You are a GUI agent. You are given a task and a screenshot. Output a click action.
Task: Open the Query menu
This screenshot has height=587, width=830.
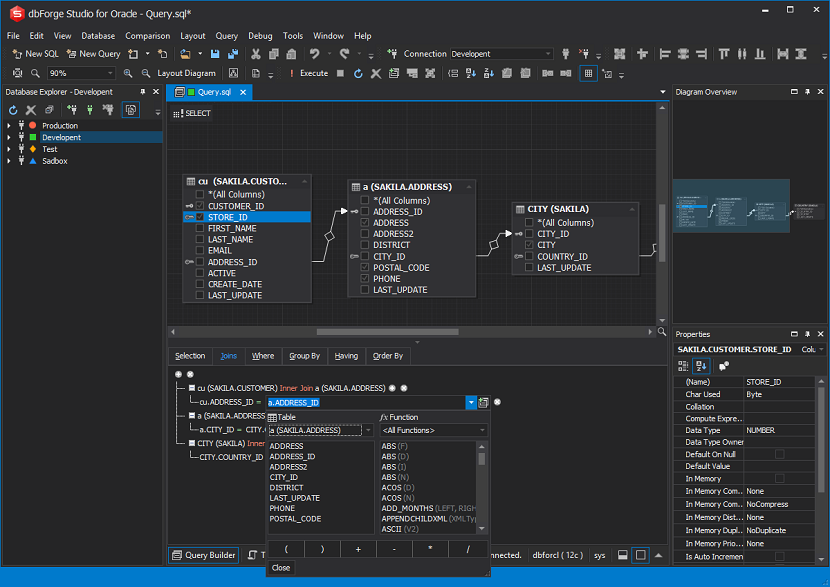[x=227, y=35]
